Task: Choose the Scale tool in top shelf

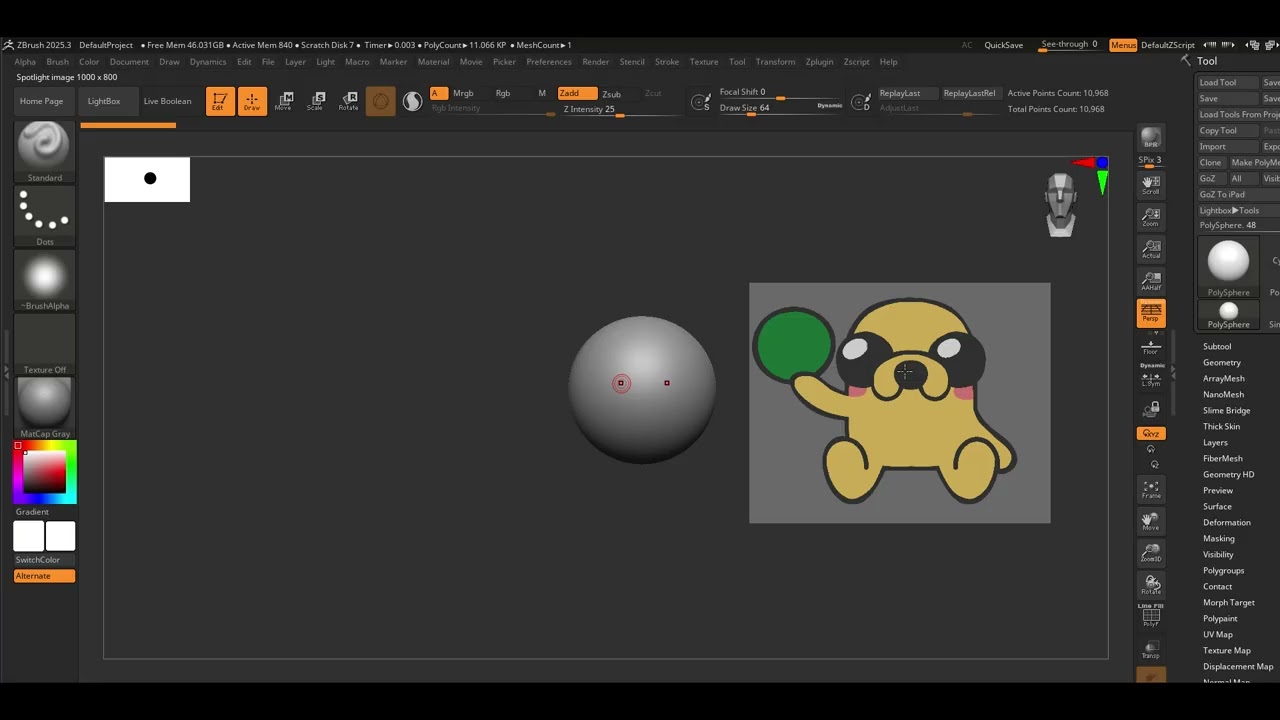Action: pyautogui.click(x=316, y=101)
